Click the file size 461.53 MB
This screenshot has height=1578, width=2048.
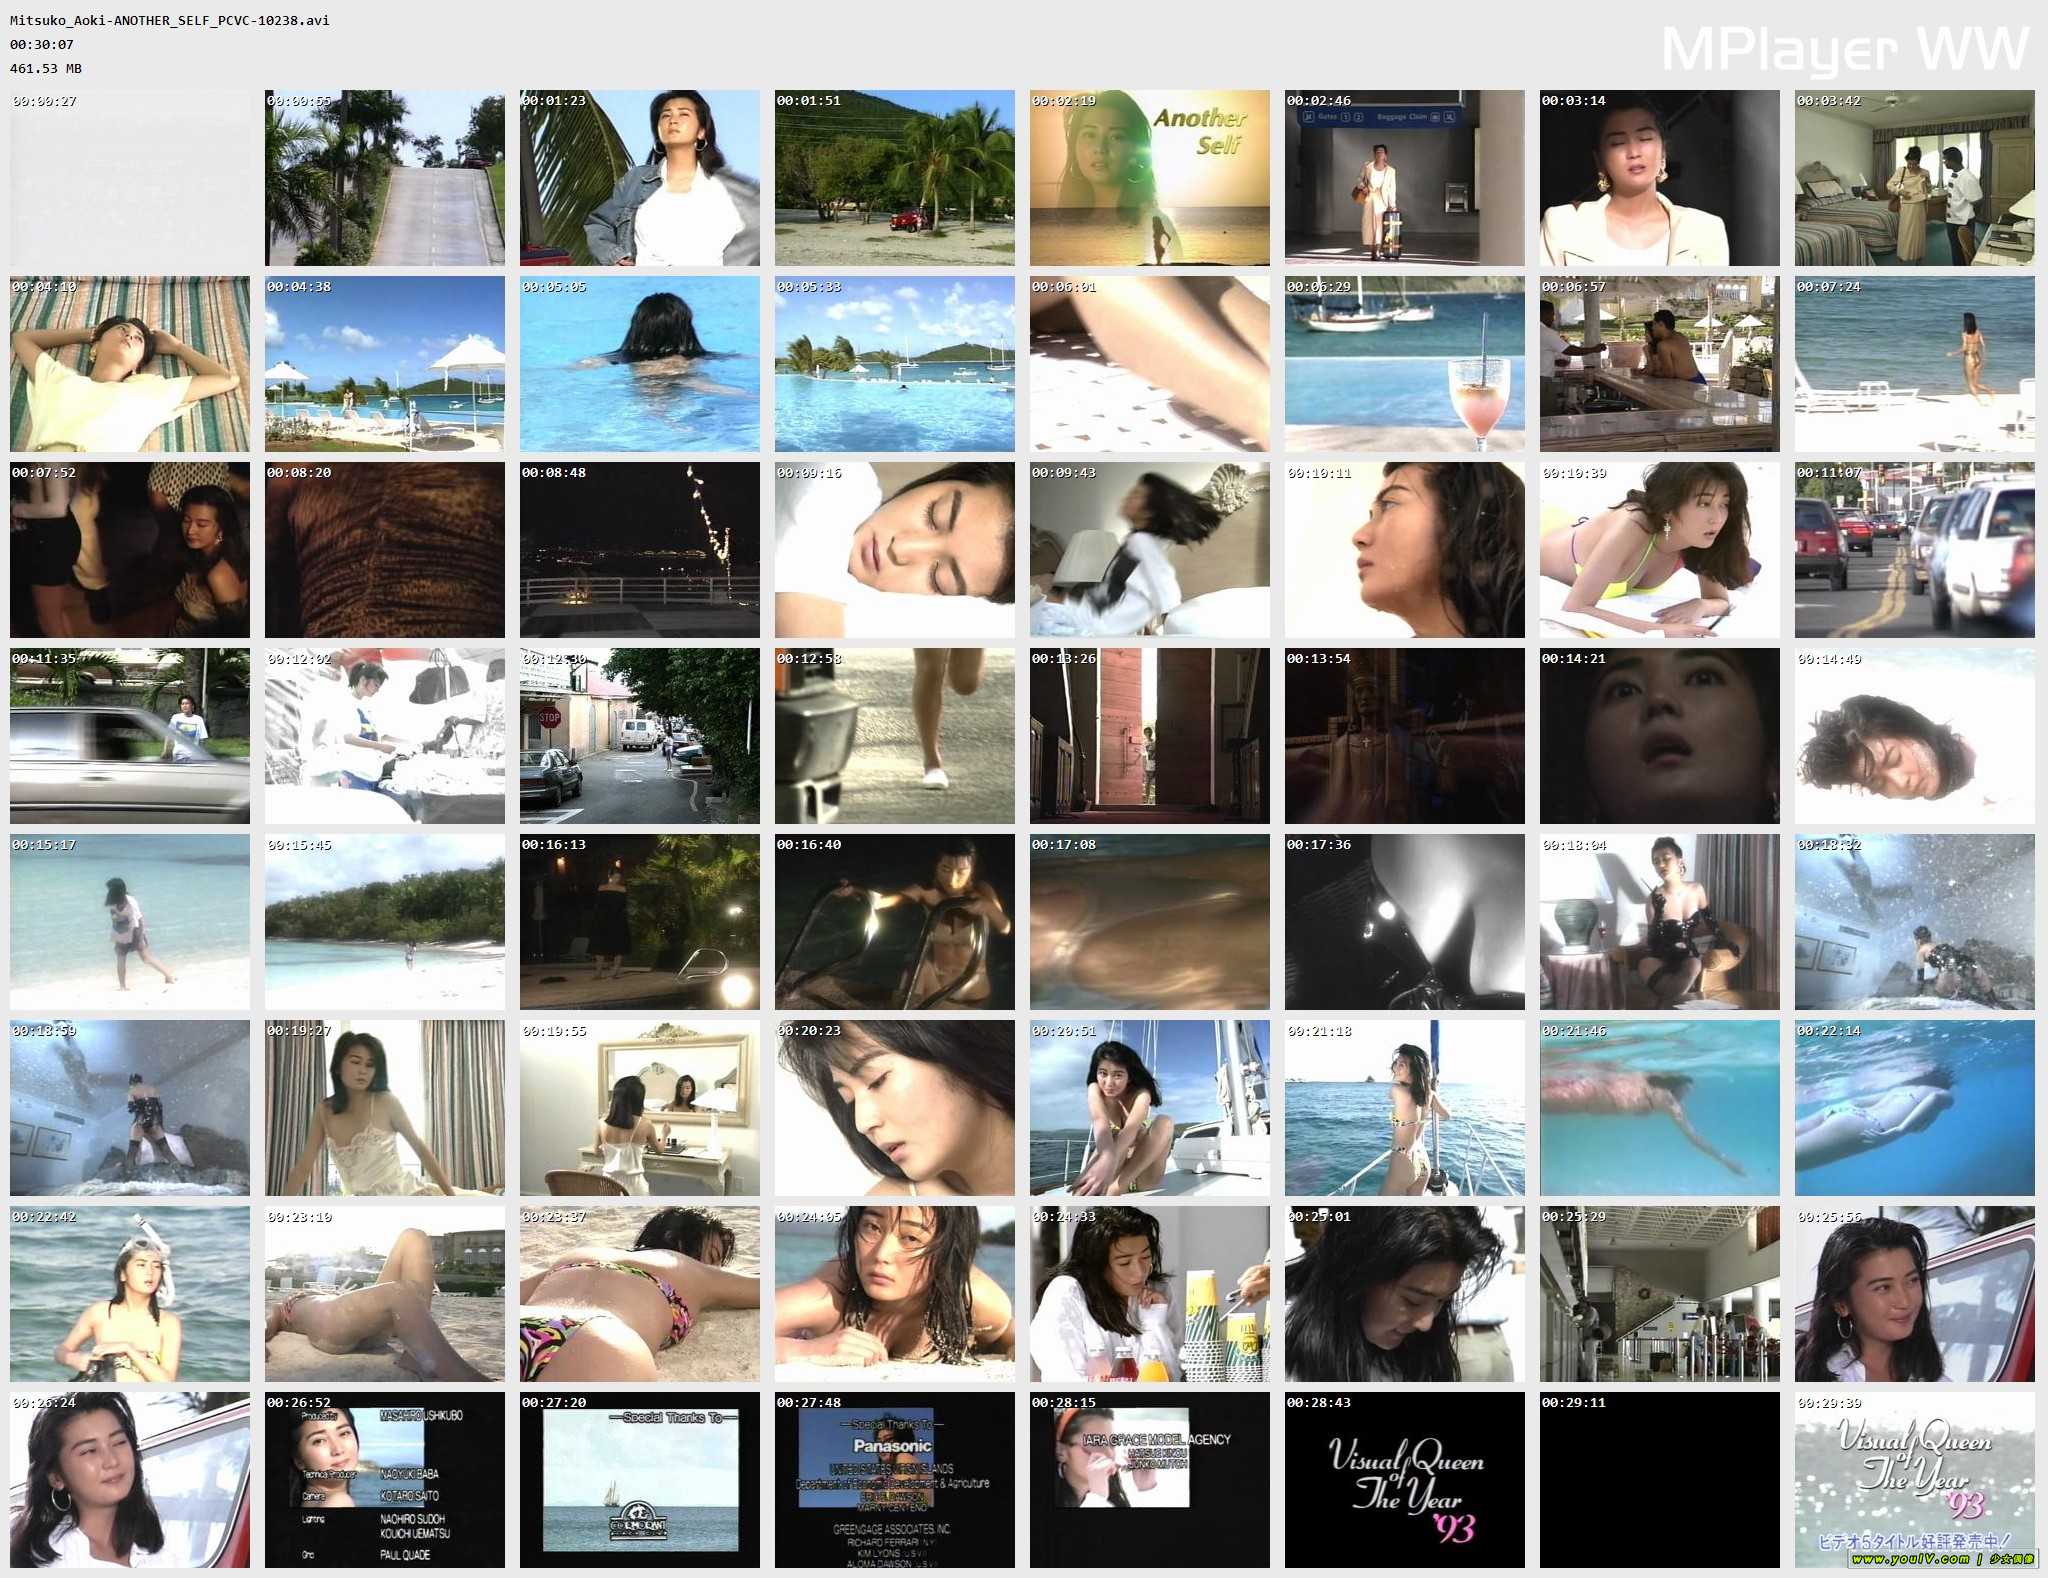[x=46, y=68]
